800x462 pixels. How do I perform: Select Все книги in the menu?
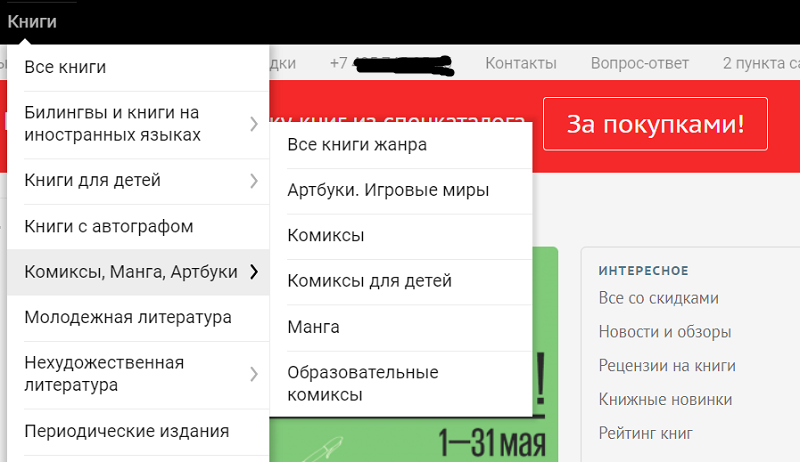point(65,68)
